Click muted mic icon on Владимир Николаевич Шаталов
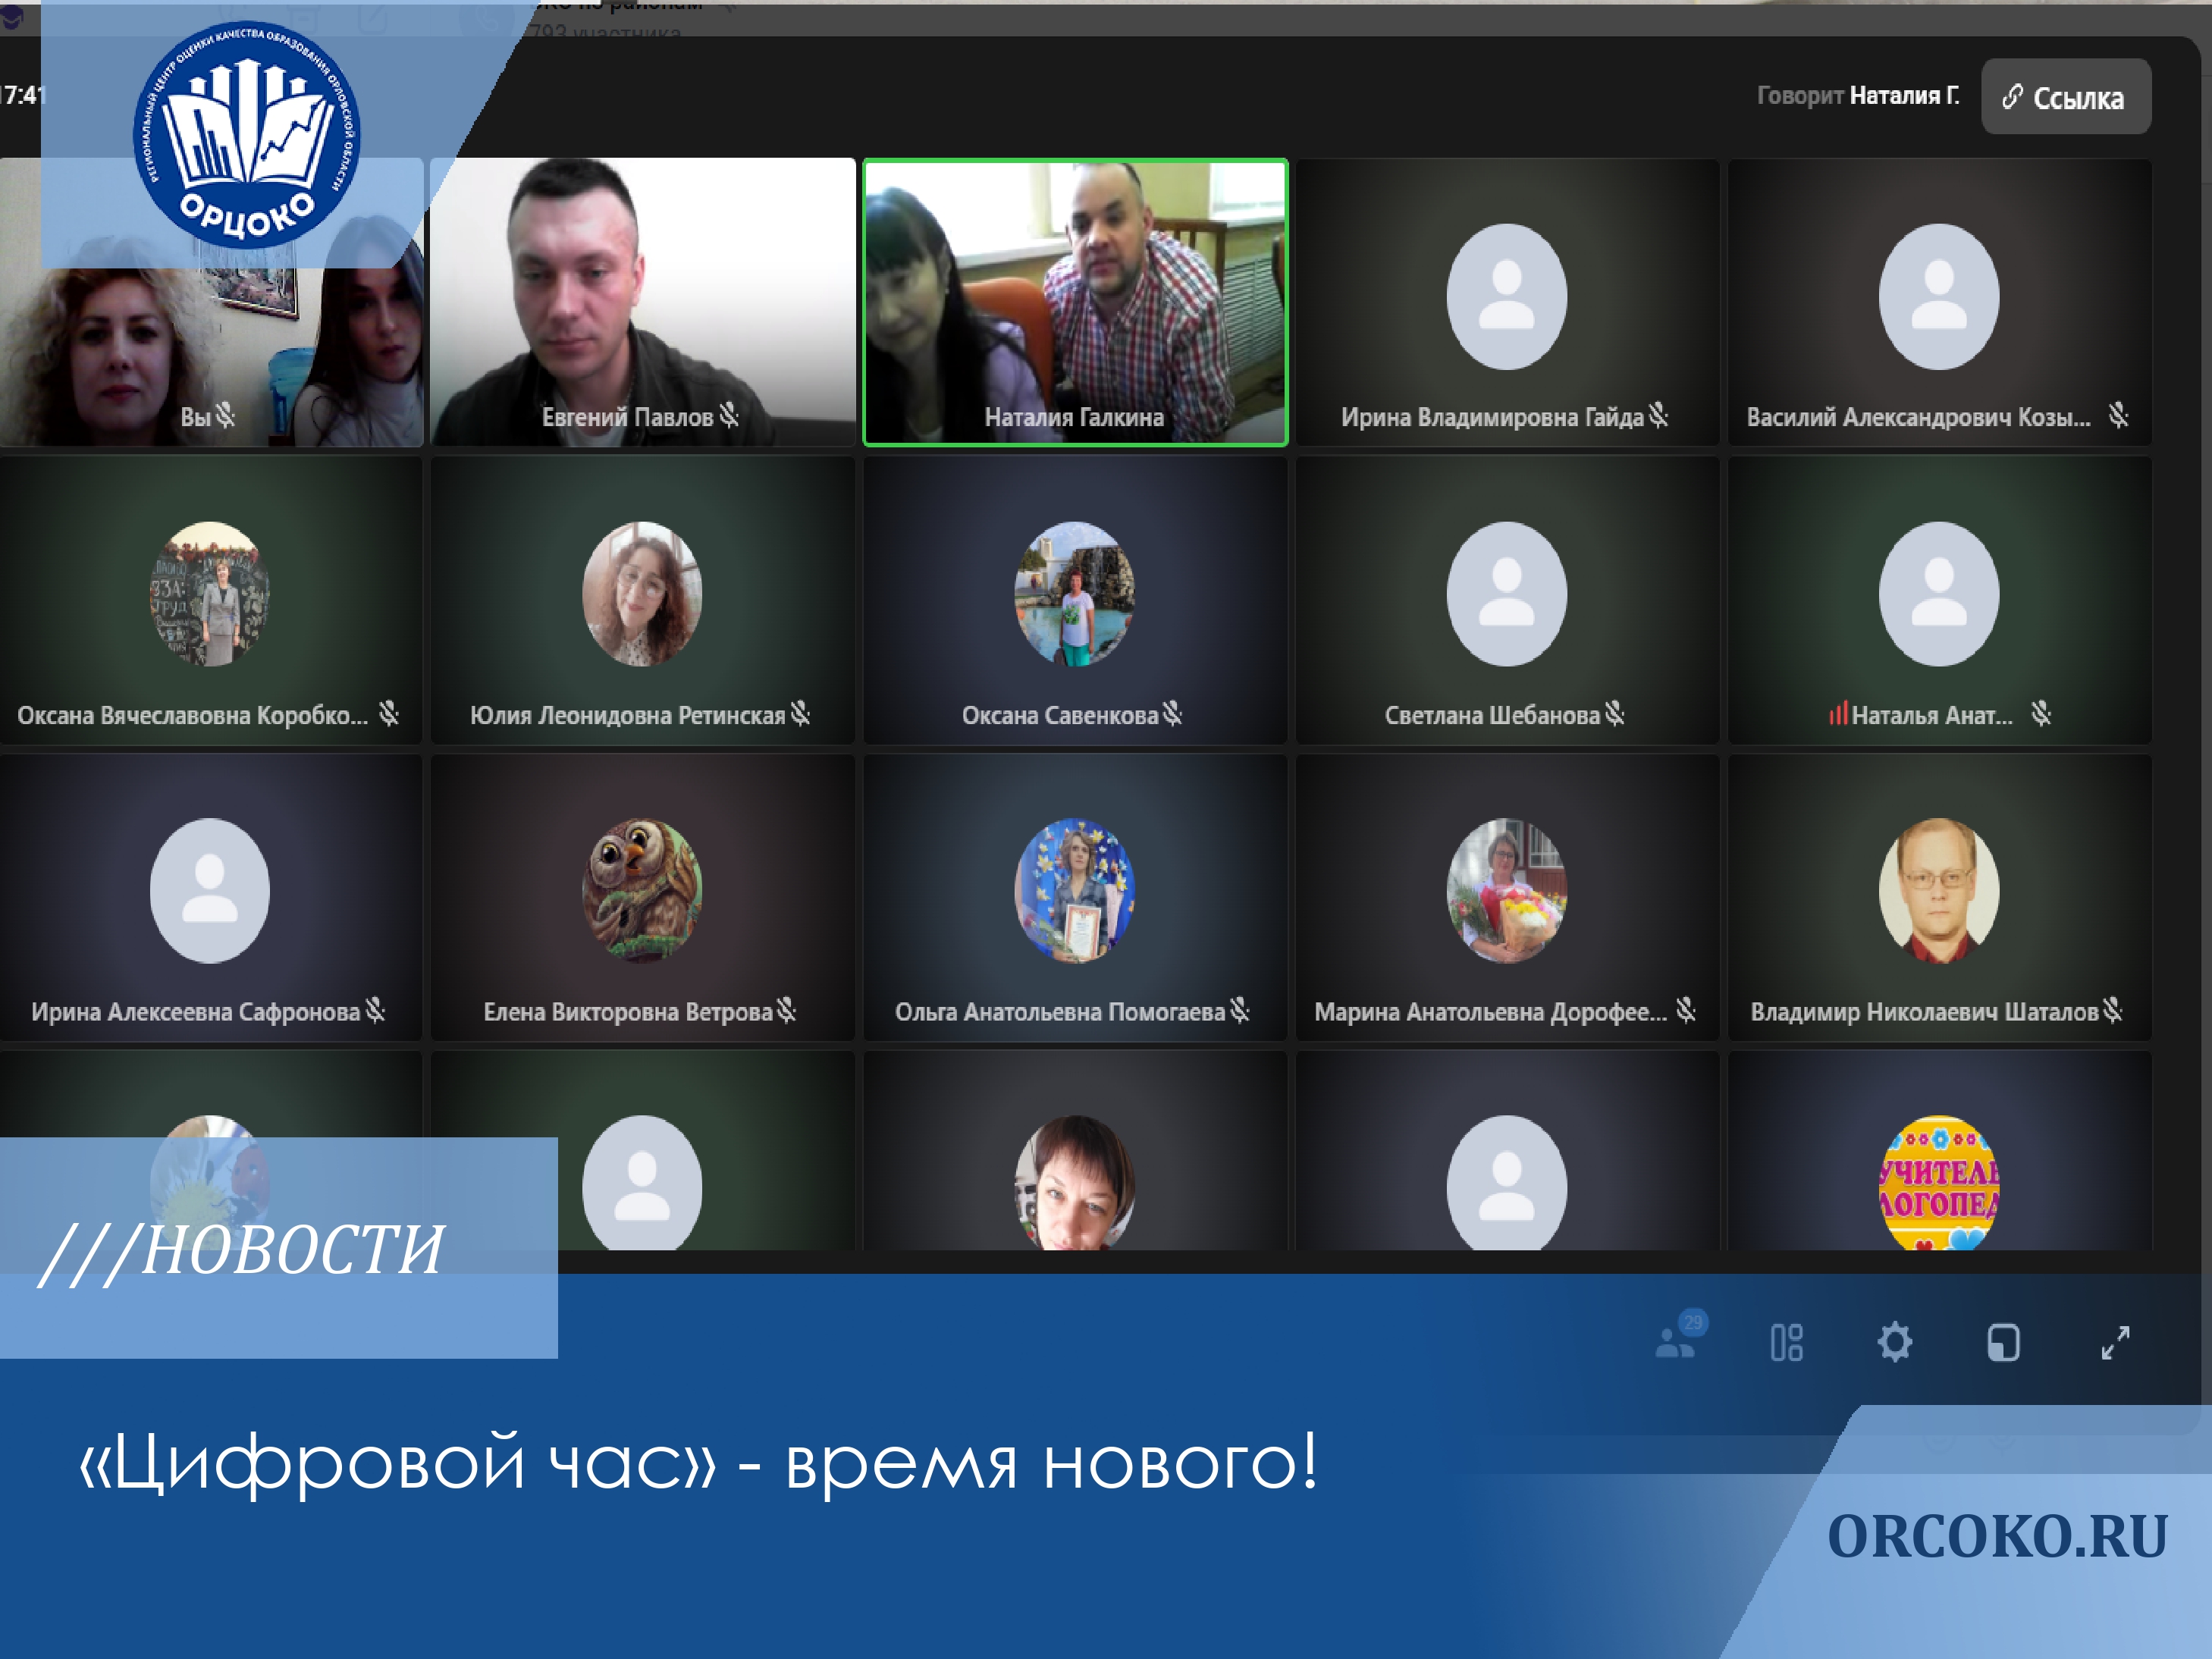This screenshot has width=2212, height=1659. pos(2111,1010)
